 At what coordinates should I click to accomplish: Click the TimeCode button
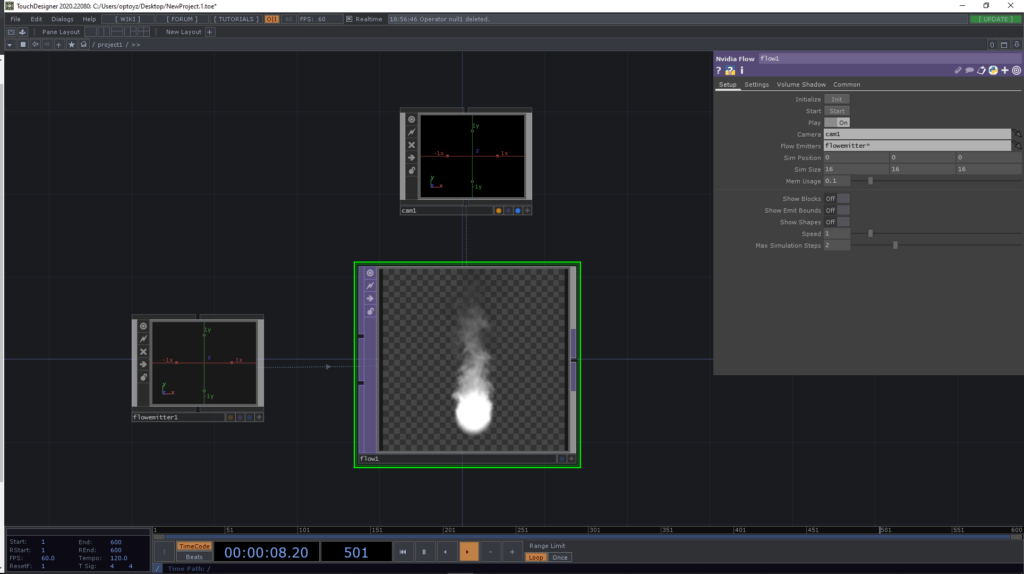pos(194,546)
